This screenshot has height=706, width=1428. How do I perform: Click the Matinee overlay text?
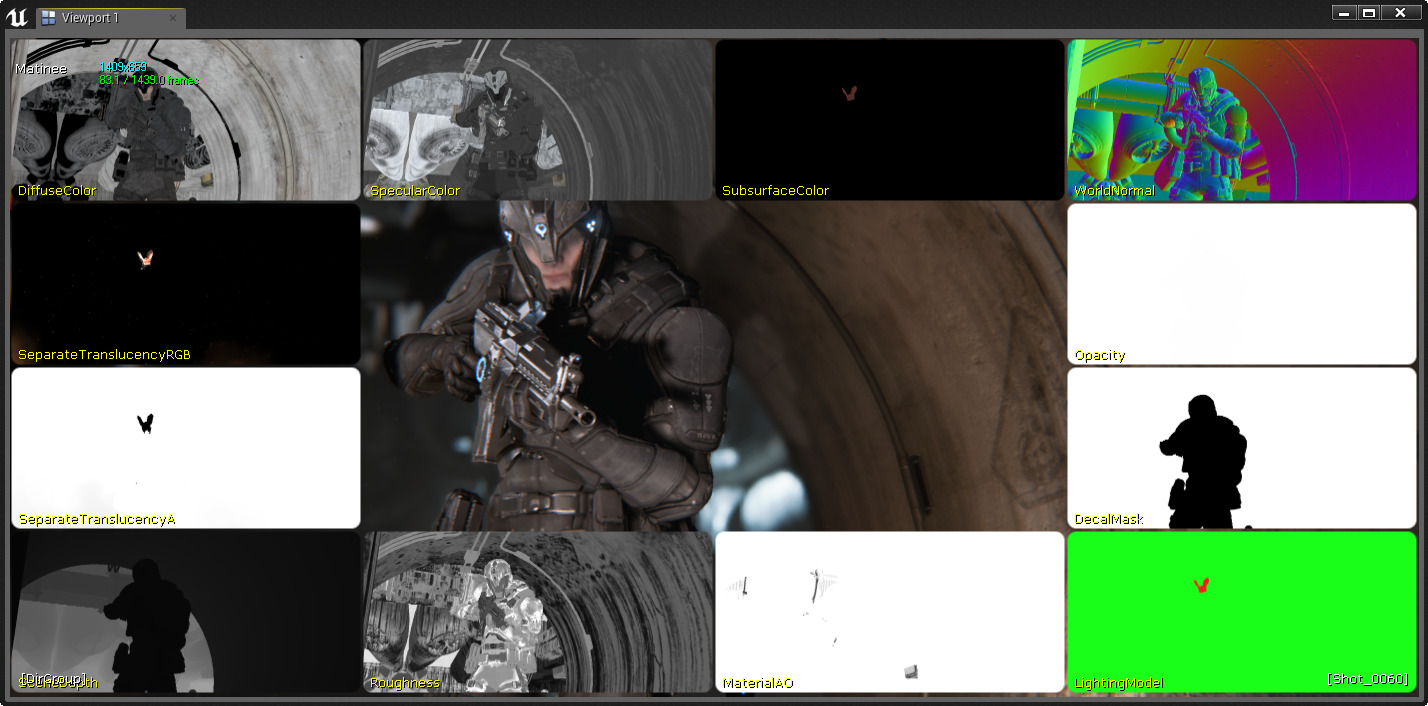click(x=40, y=68)
